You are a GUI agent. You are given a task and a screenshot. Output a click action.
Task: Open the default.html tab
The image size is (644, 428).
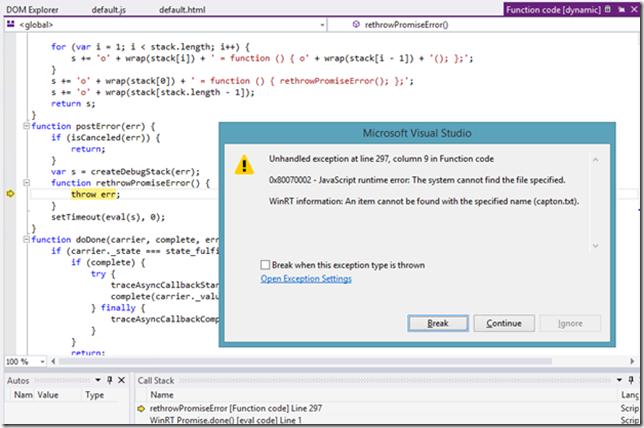[x=182, y=9]
